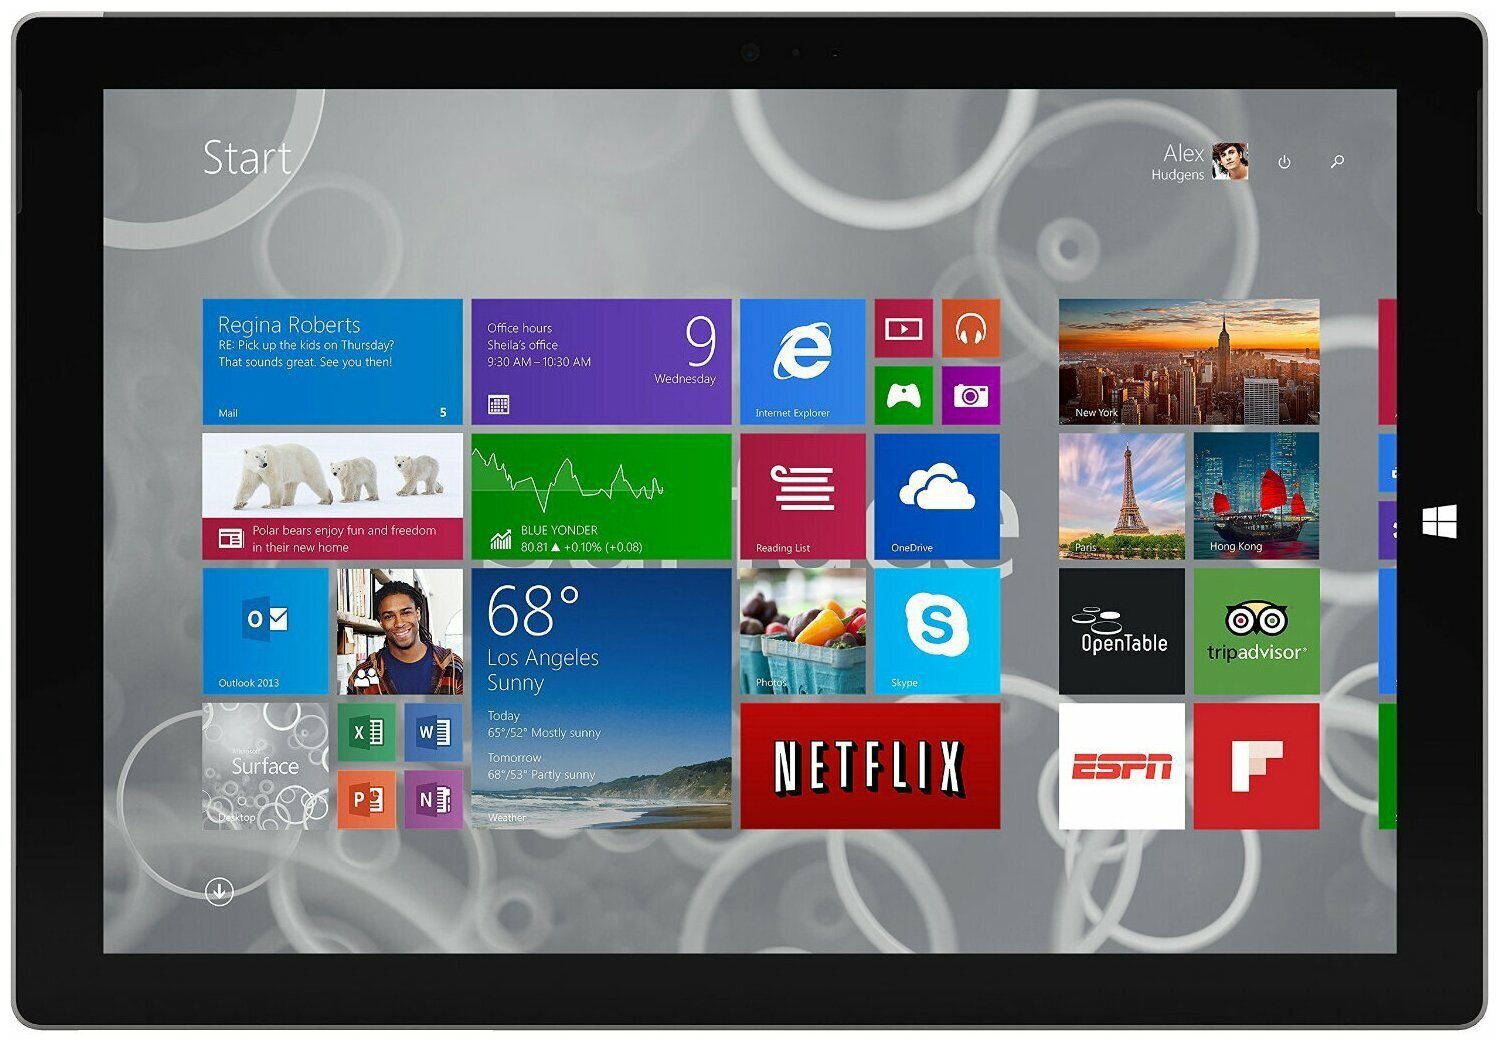Launch the tripadvisor tile
Viewport: 1500px width, 1045px height.
coord(1257,631)
